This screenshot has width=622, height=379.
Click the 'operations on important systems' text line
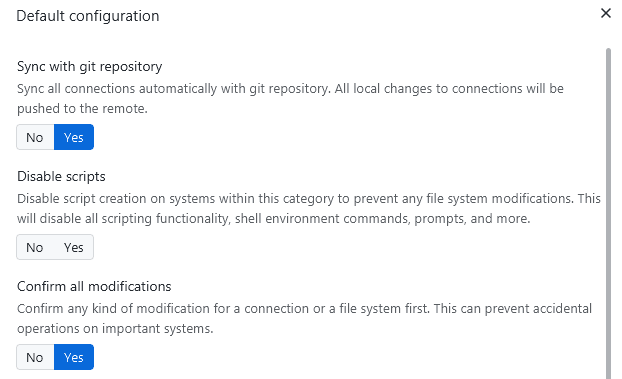coord(115,329)
